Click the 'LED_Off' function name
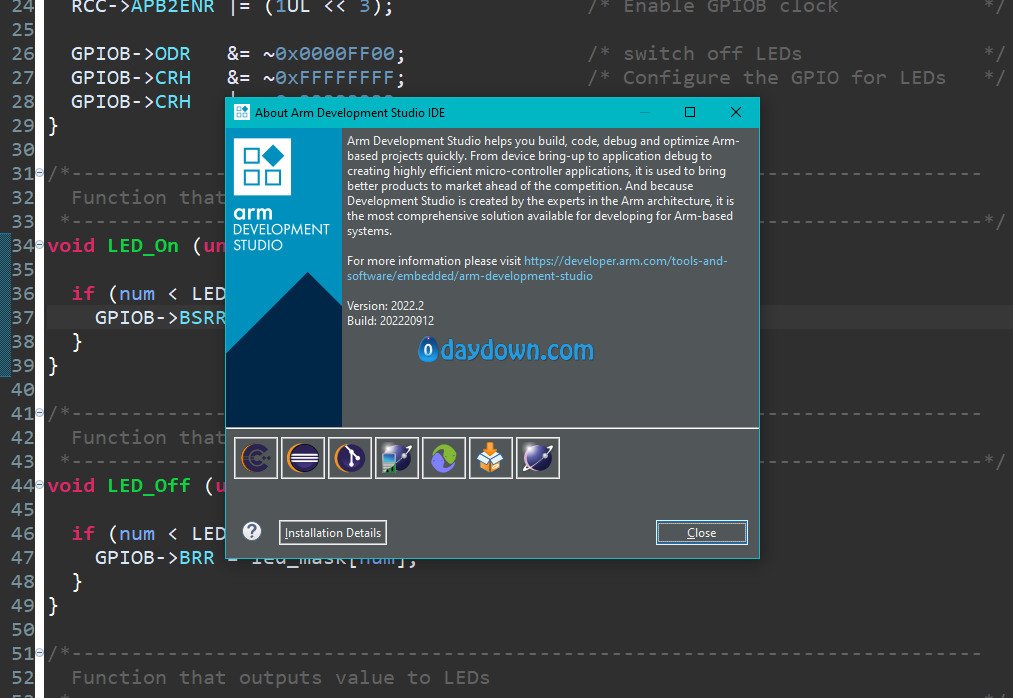 point(149,485)
